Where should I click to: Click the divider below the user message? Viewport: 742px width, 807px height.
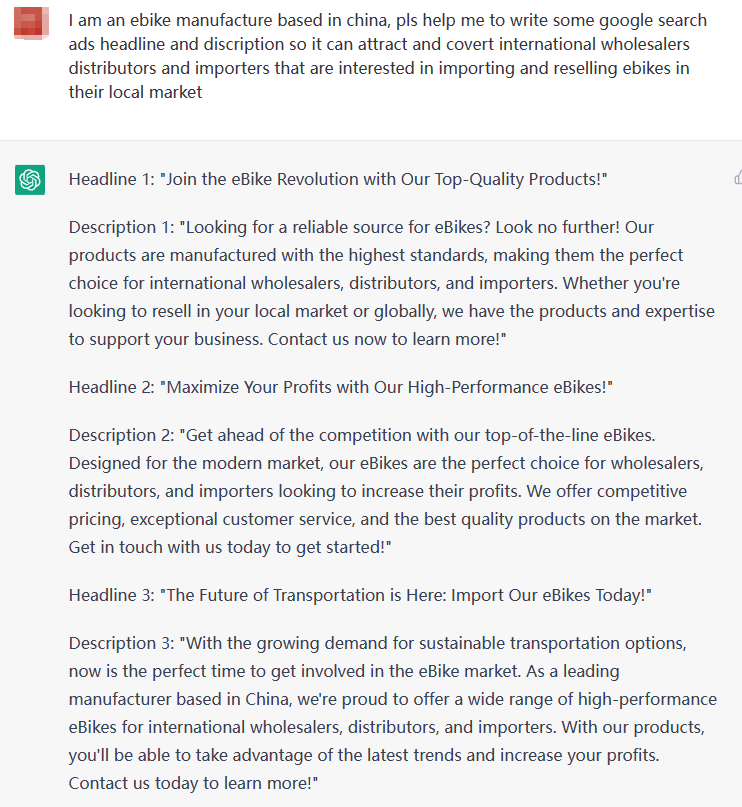coord(371,140)
